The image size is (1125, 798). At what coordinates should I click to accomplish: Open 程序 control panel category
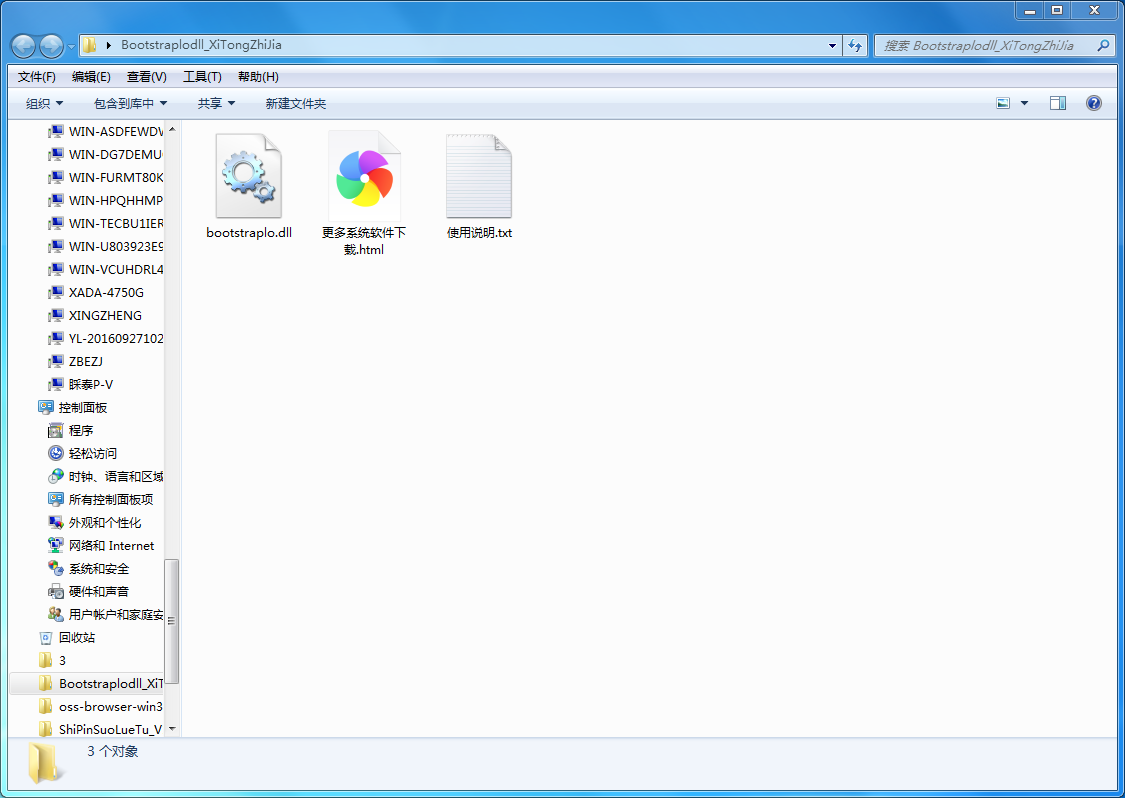[x=71, y=430]
